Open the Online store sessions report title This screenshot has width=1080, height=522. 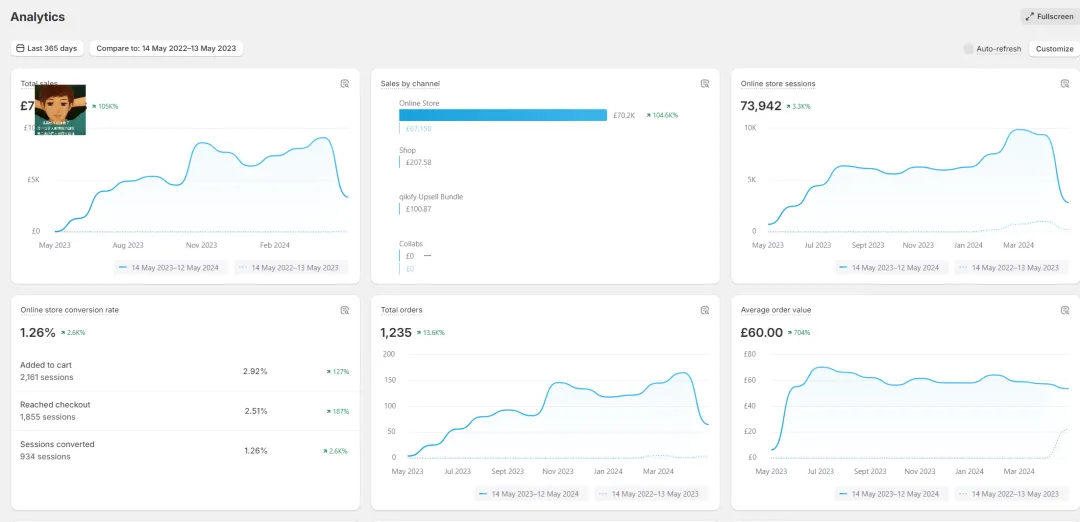tap(778, 84)
